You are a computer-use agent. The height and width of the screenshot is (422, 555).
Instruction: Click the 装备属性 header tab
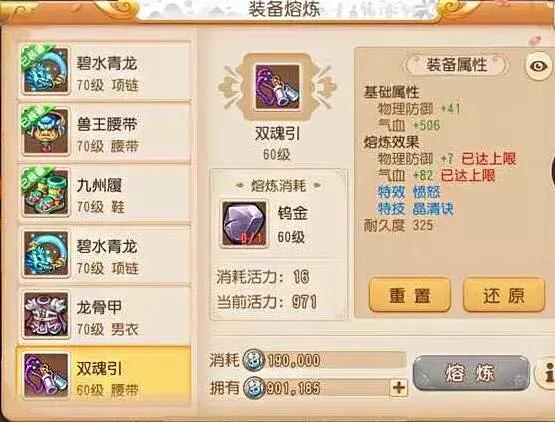pos(456,65)
